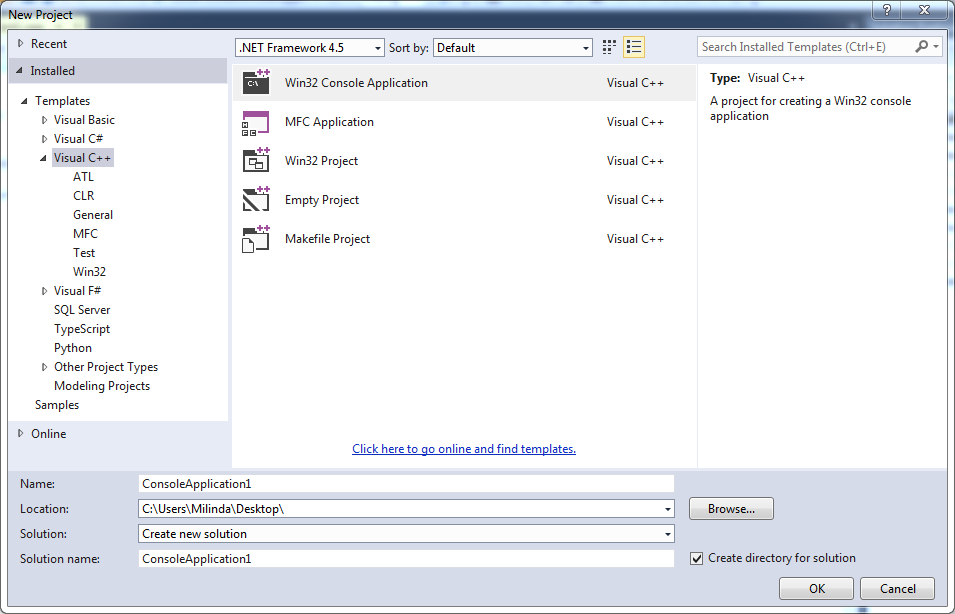The height and width of the screenshot is (614, 955).
Task: Select the General category
Action: [x=93, y=214]
